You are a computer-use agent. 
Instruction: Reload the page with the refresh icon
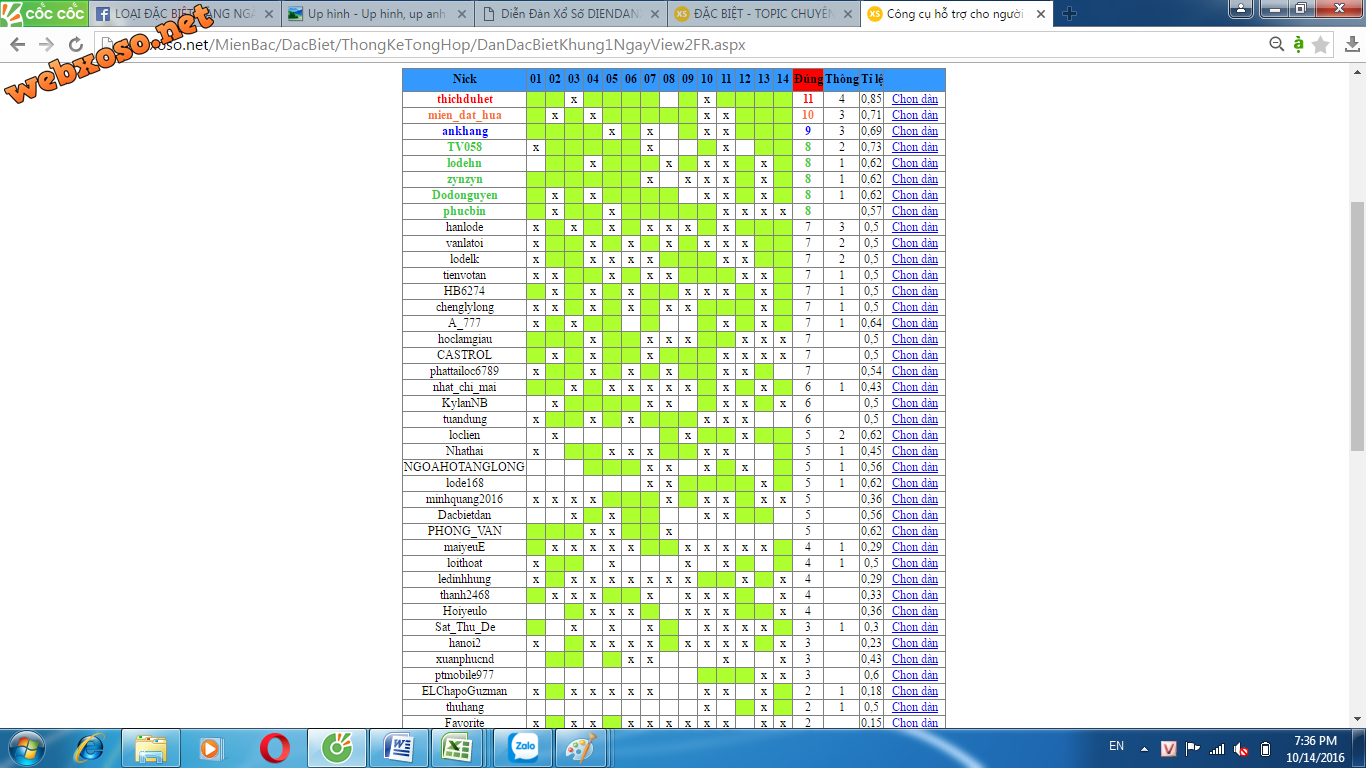tap(76, 45)
